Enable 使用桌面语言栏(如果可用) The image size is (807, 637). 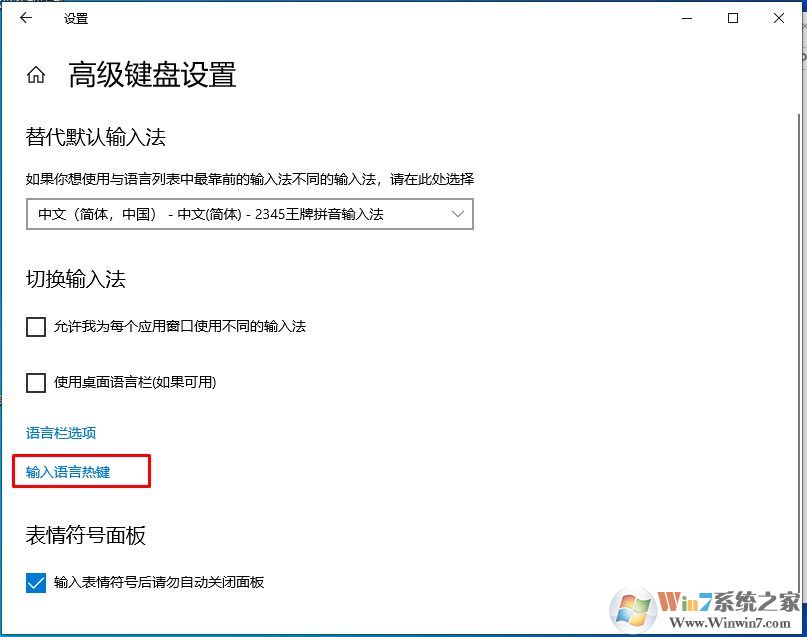tap(36, 382)
